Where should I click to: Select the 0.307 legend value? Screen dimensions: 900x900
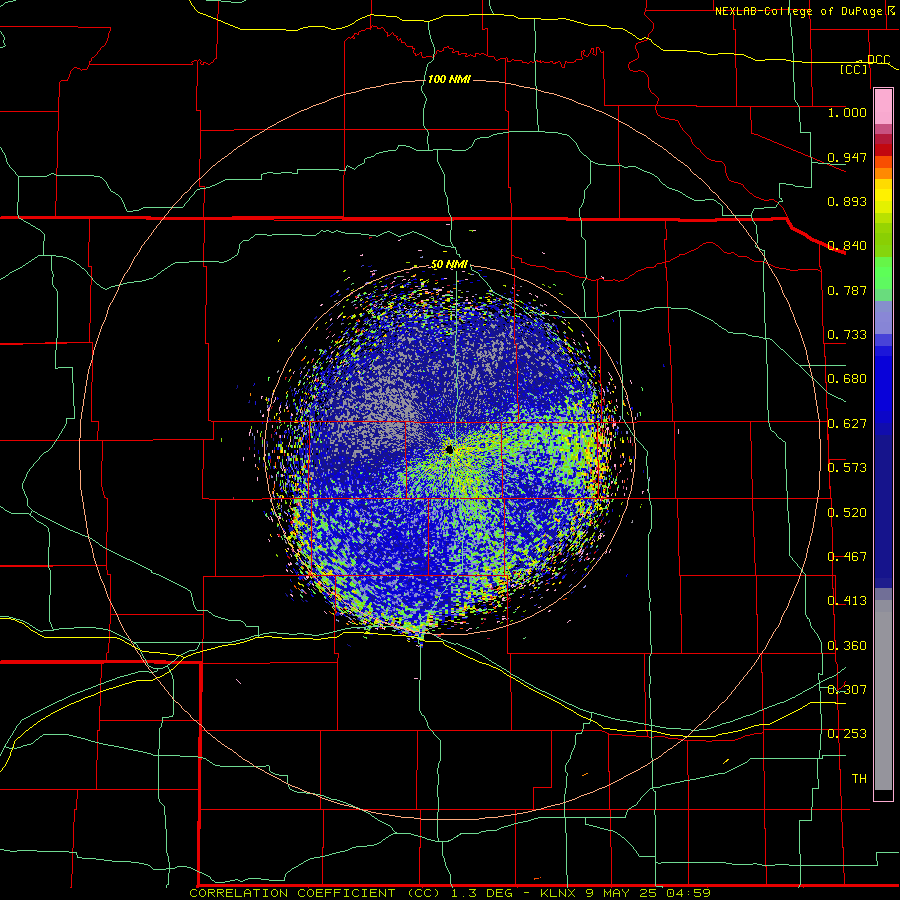pos(847,690)
